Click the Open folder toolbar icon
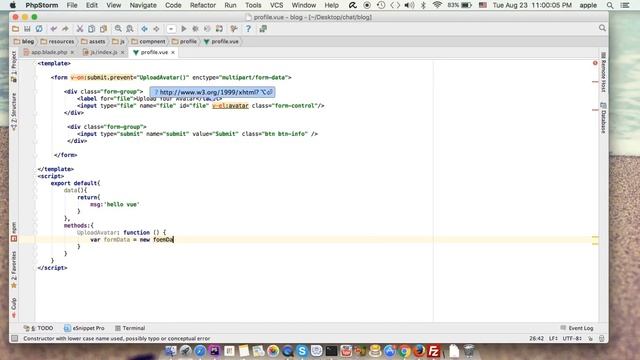 tap(16, 29)
